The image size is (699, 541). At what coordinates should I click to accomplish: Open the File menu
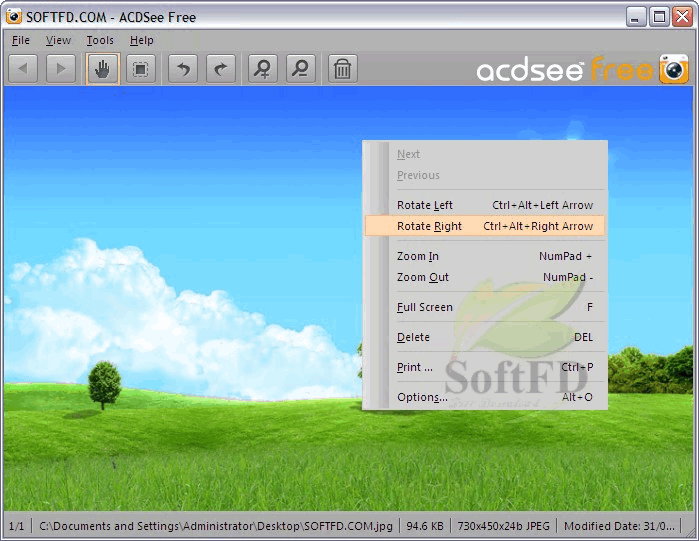pos(21,40)
